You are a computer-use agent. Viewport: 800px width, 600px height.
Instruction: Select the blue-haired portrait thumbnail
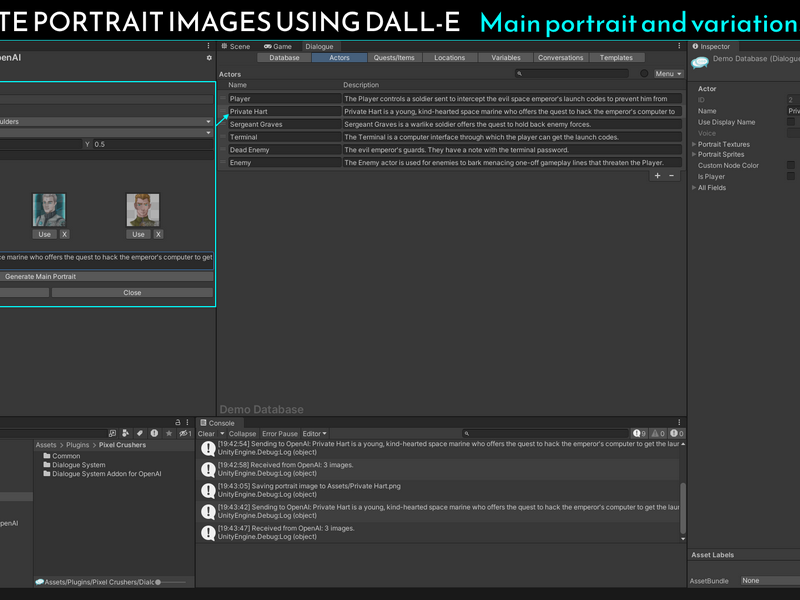click(49, 210)
